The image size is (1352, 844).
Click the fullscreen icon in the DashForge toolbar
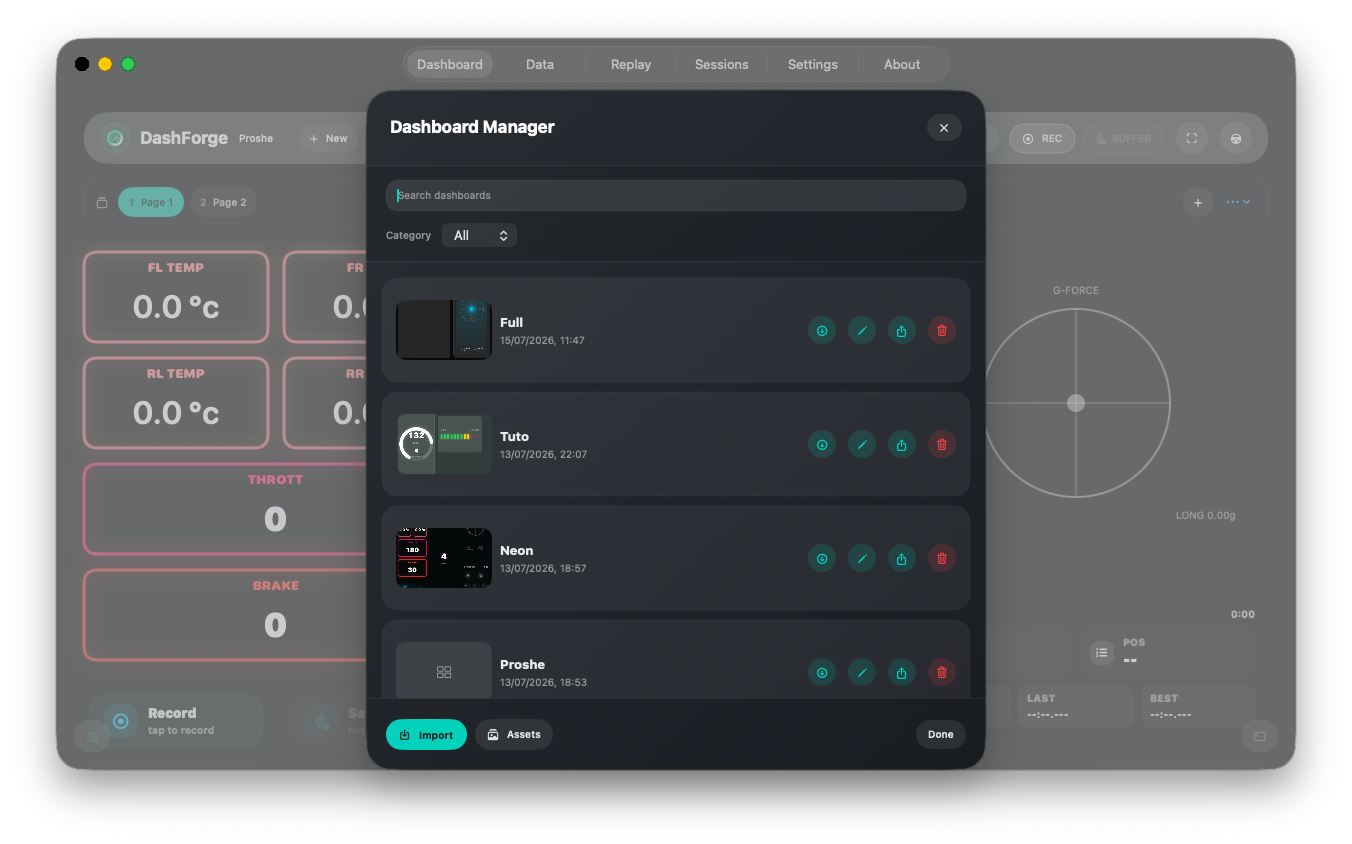(1192, 138)
